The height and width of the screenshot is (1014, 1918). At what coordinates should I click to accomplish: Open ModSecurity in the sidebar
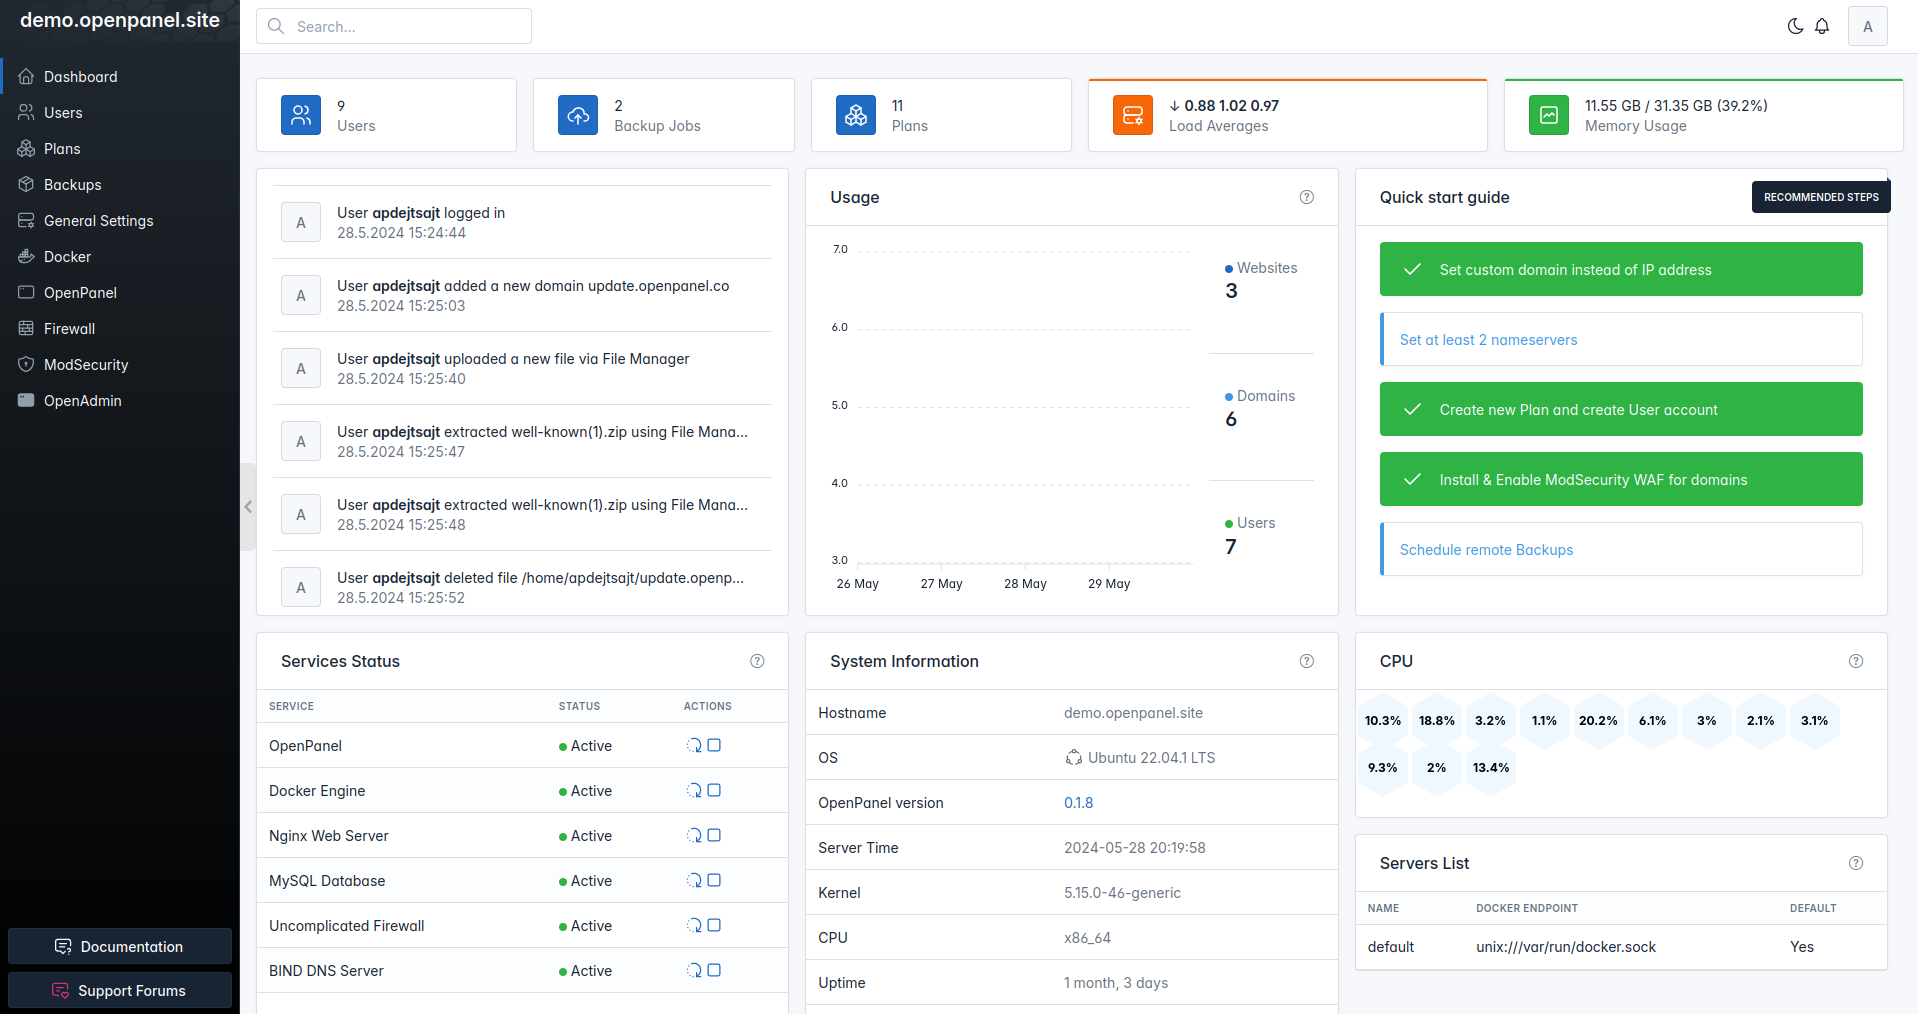coord(120,365)
